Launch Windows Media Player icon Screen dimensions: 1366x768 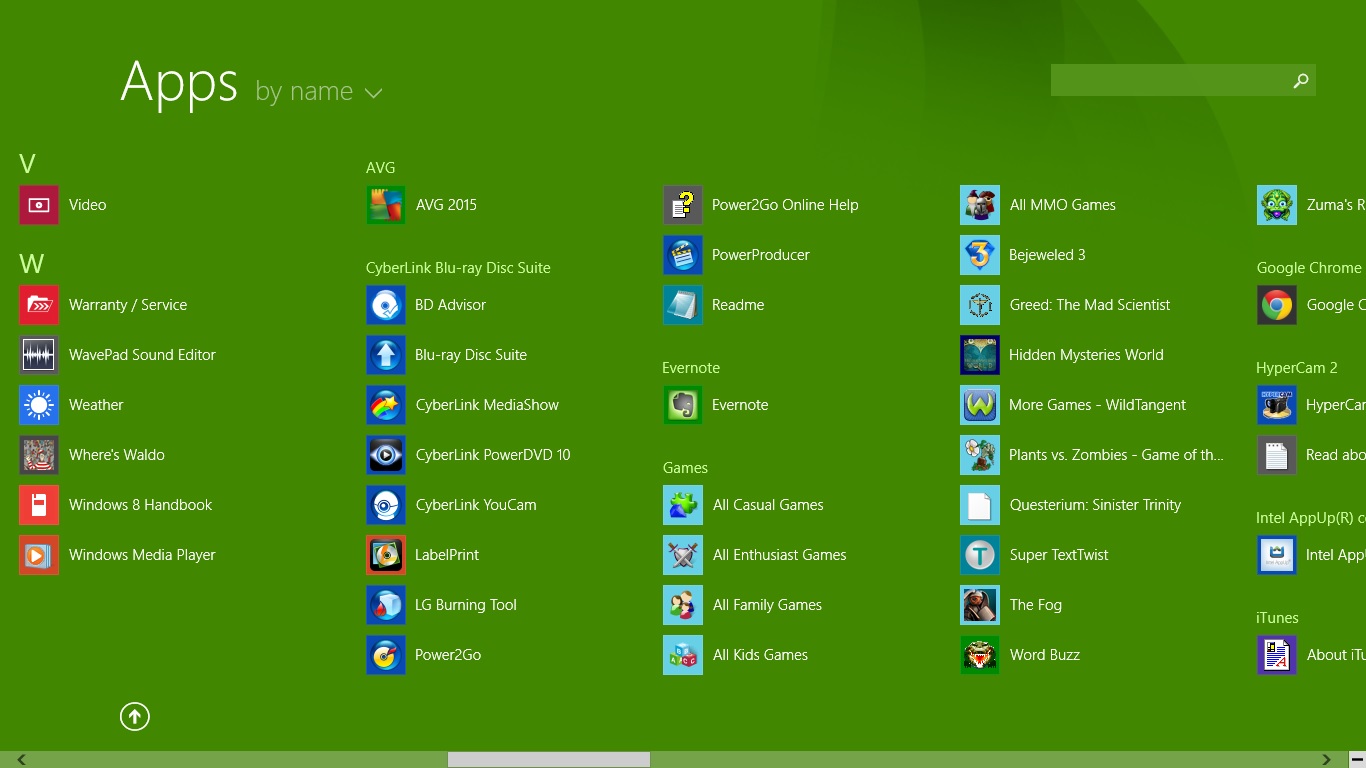[x=39, y=555]
